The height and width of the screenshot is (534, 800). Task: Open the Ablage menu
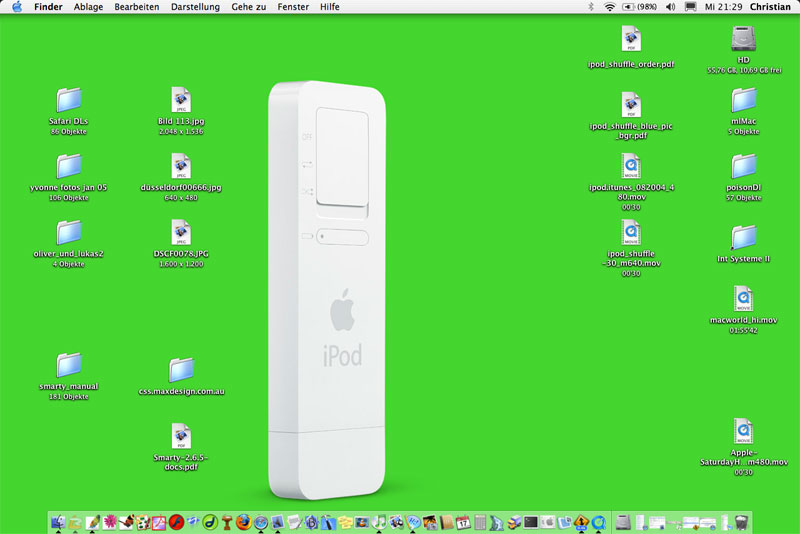point(88,7)
